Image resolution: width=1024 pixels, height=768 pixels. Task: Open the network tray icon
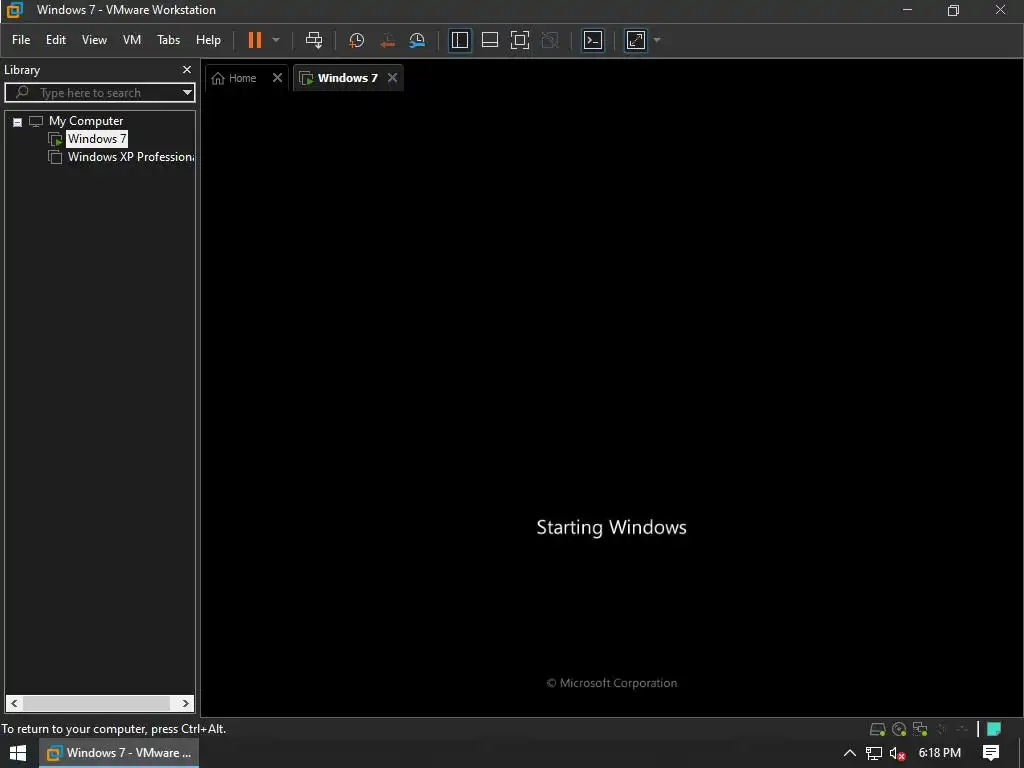click(874, 753)
